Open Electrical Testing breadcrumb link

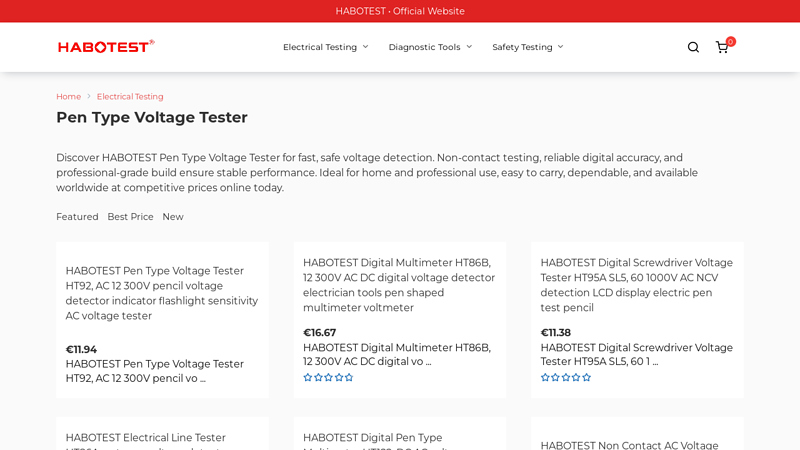(x=130, y=96)
